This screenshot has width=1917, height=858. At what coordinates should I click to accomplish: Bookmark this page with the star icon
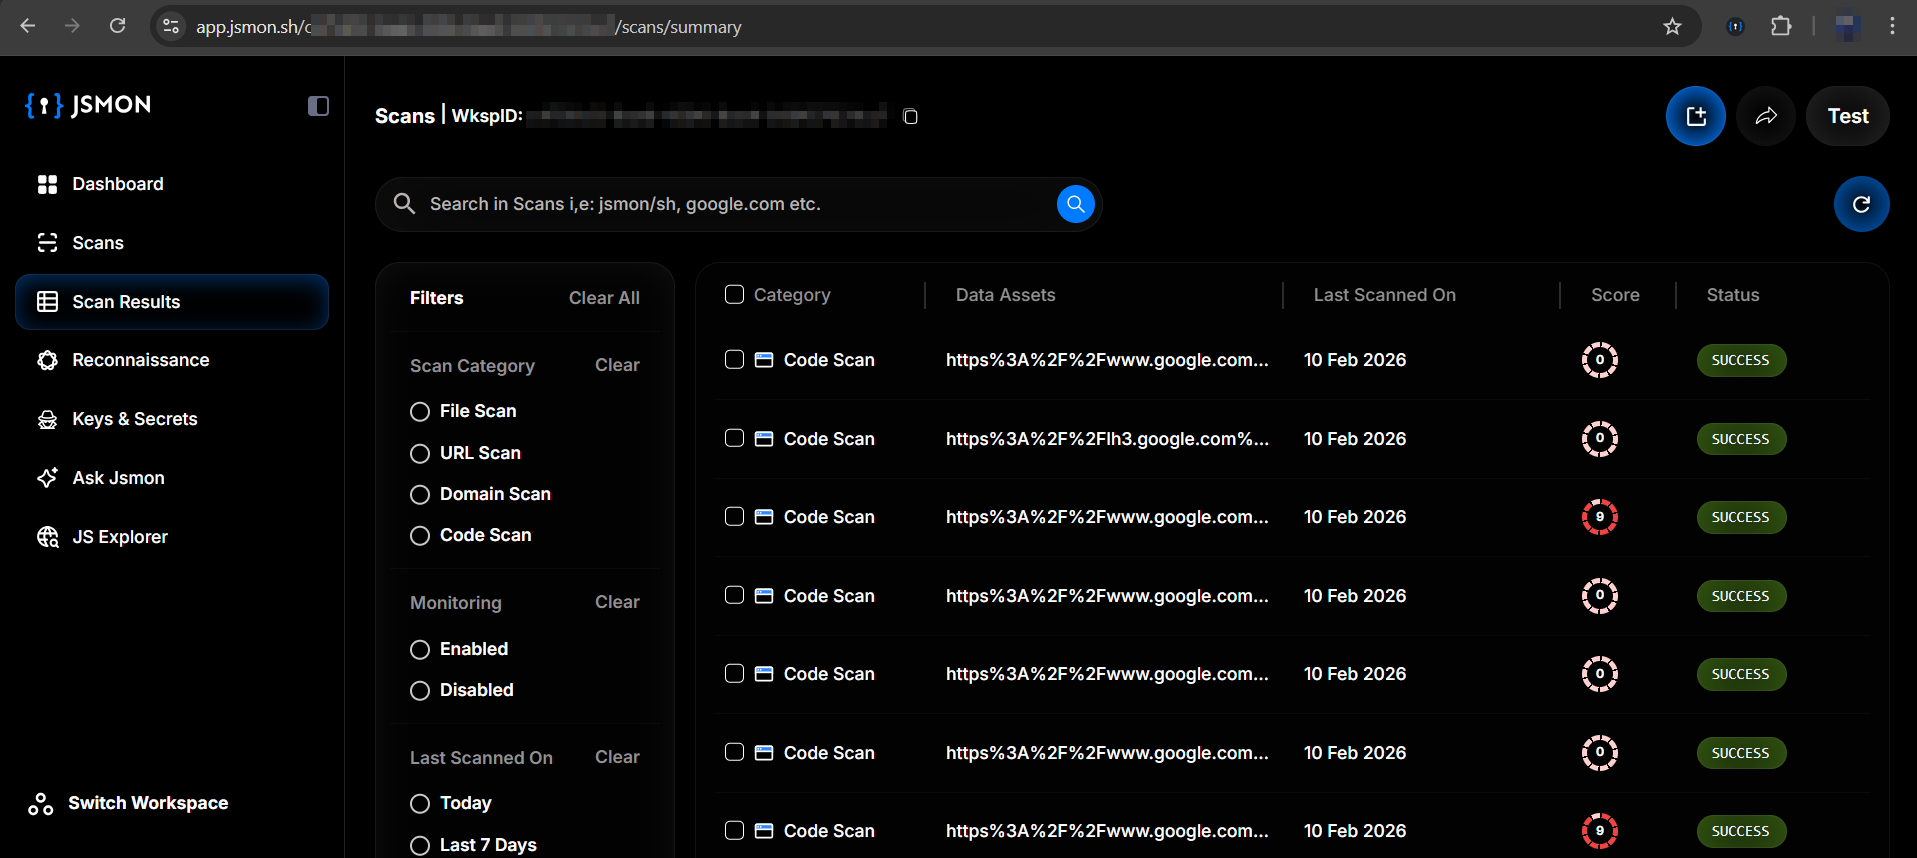click(1672, 26)
